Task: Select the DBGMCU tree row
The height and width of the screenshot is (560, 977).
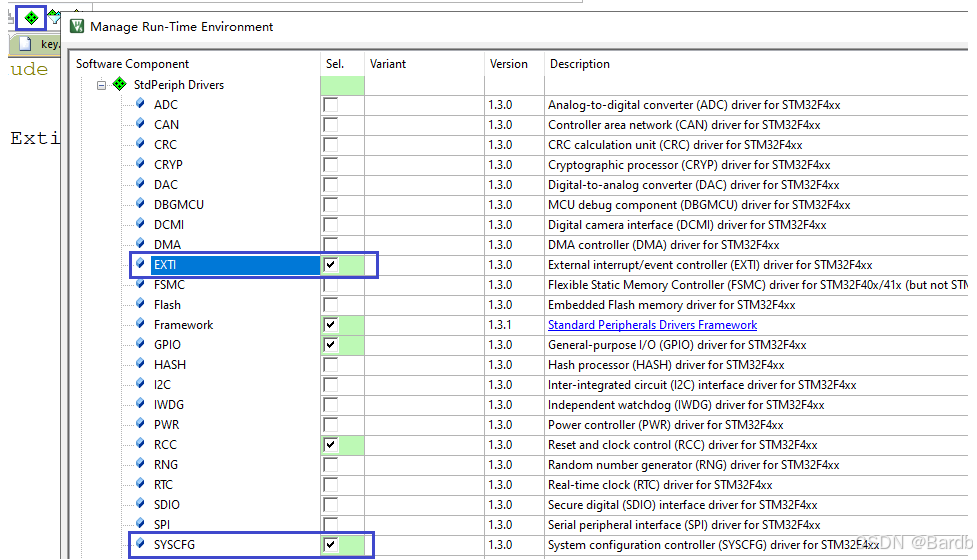Action: (179, 204)
